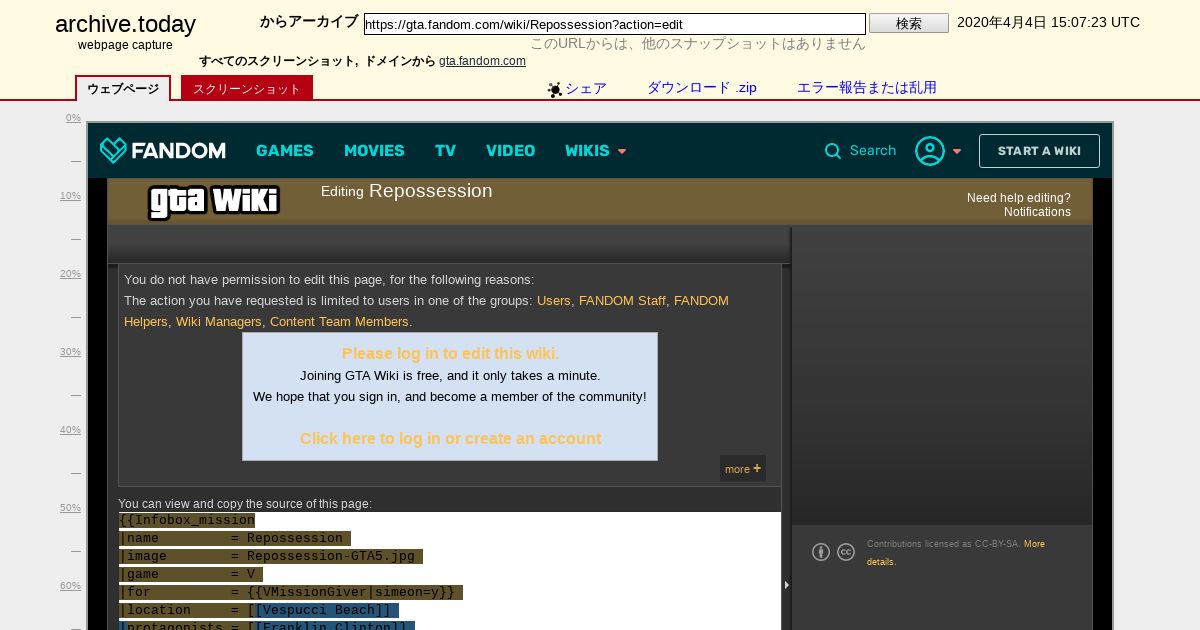Jump to the 20% page marker

coord(70,274)
